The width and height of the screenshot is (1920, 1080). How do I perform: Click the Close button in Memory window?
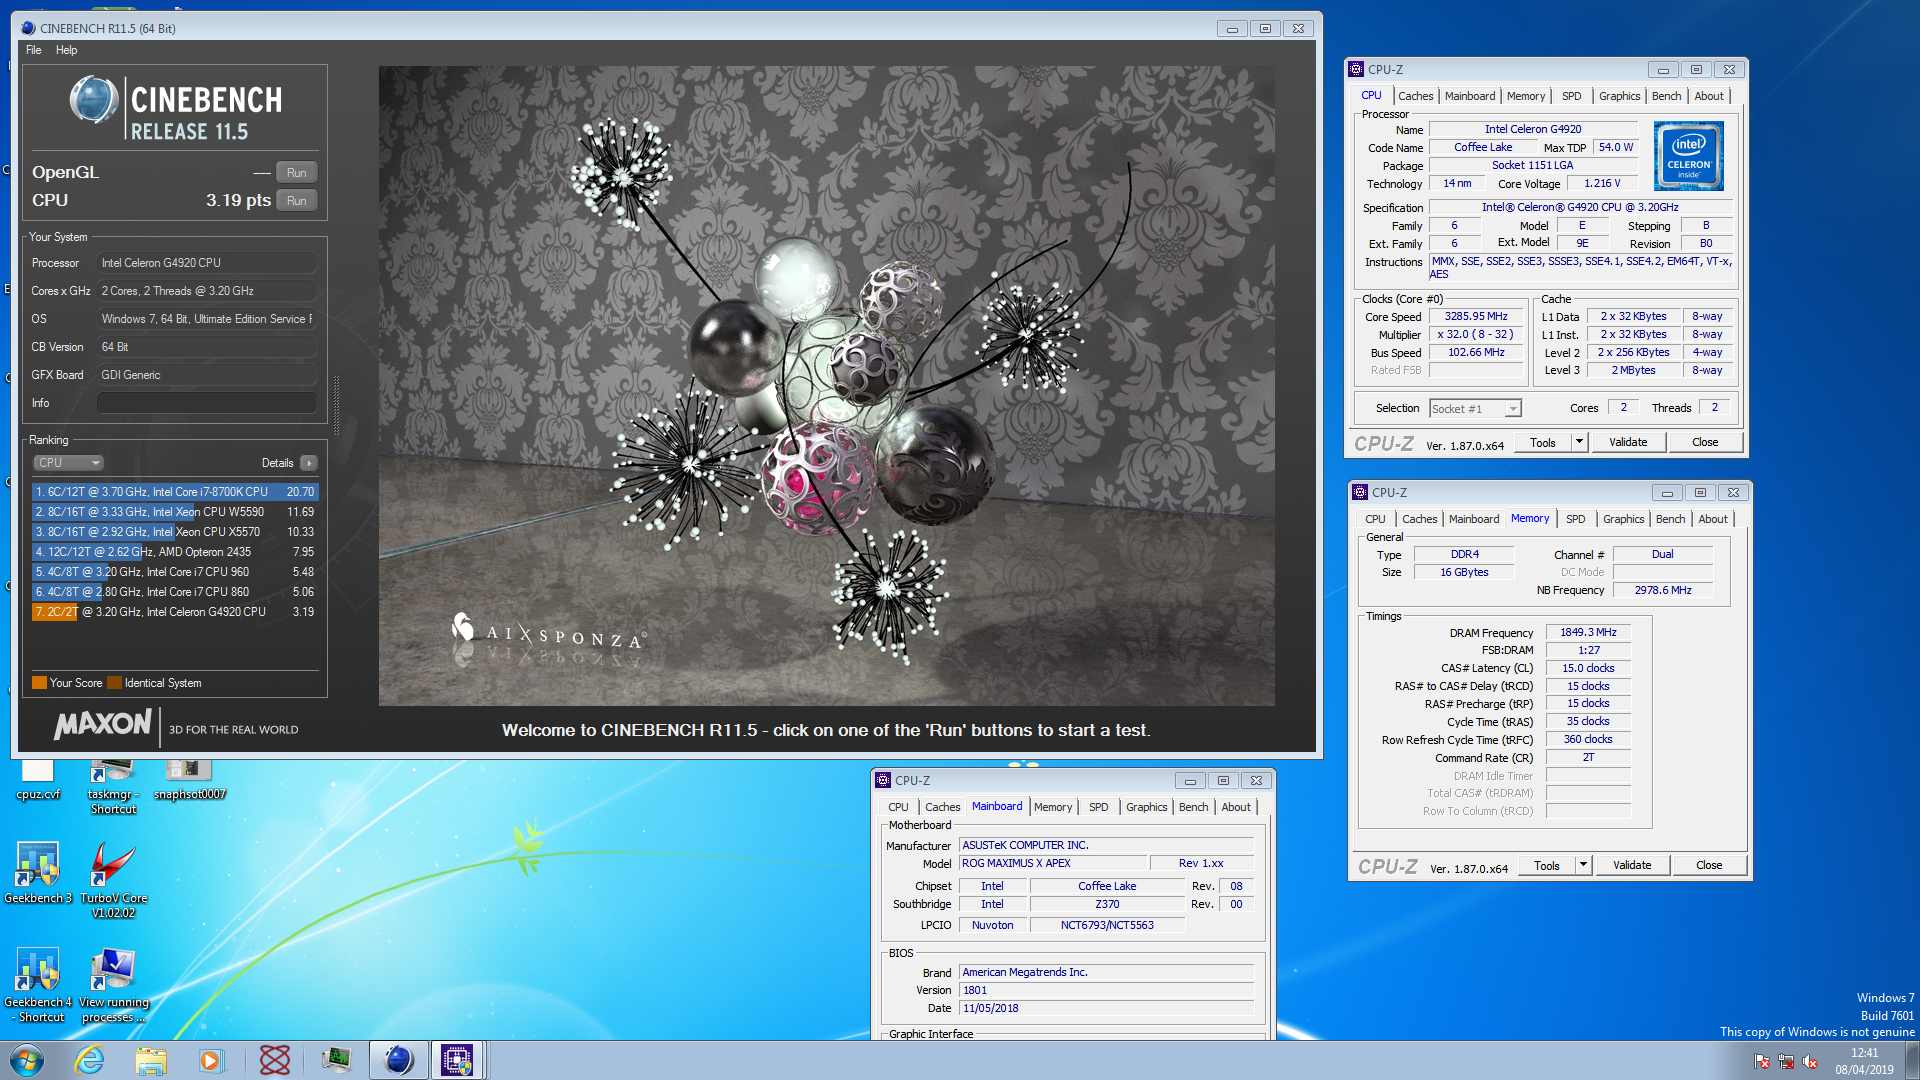coord(1709,865)
